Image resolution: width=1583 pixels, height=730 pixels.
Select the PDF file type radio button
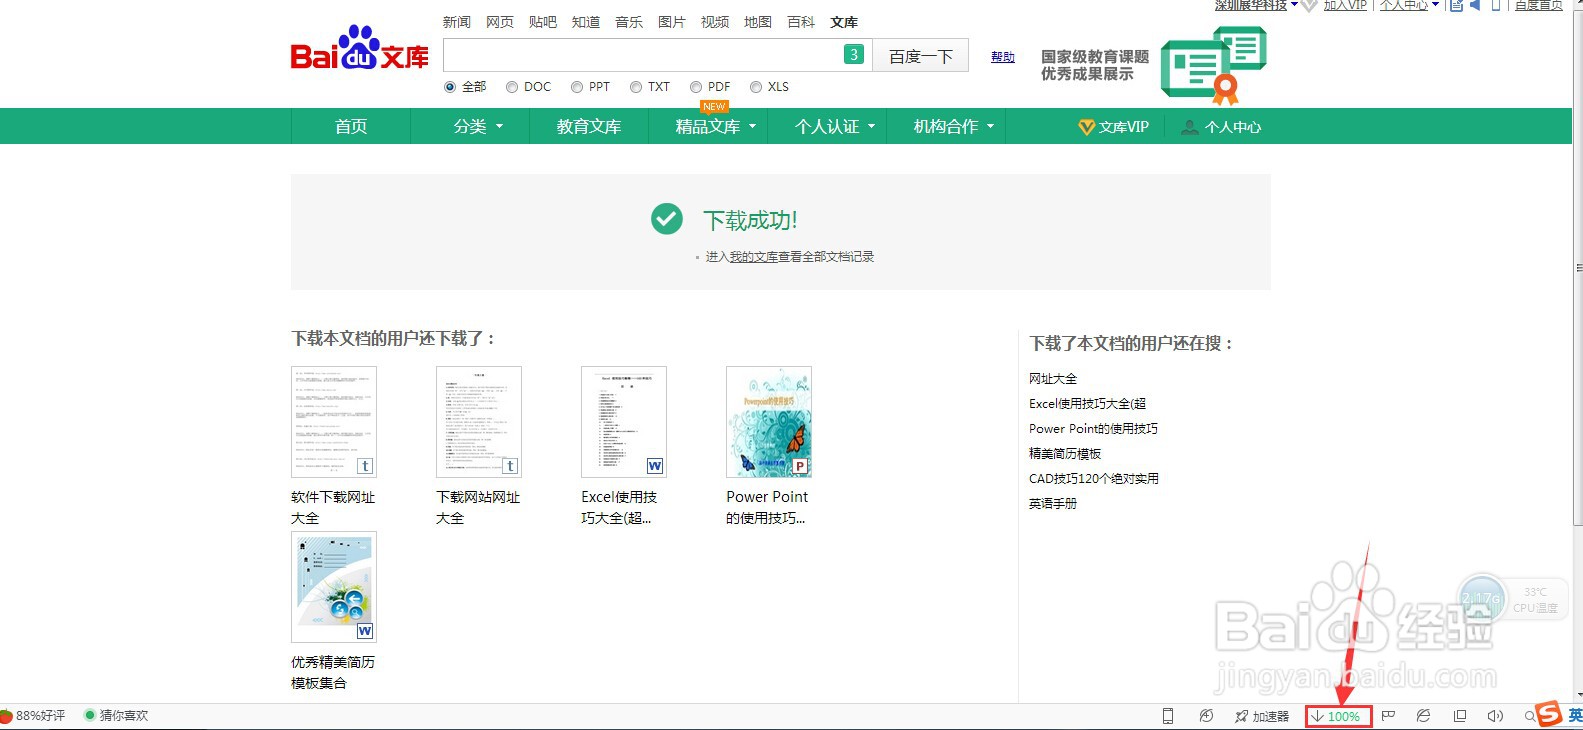click(696, 87)
